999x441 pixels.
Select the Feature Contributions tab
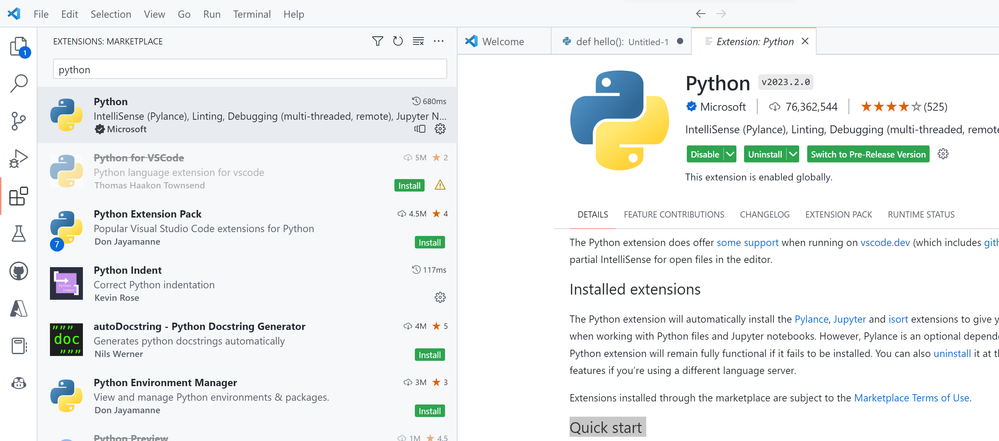click(674, 215)
